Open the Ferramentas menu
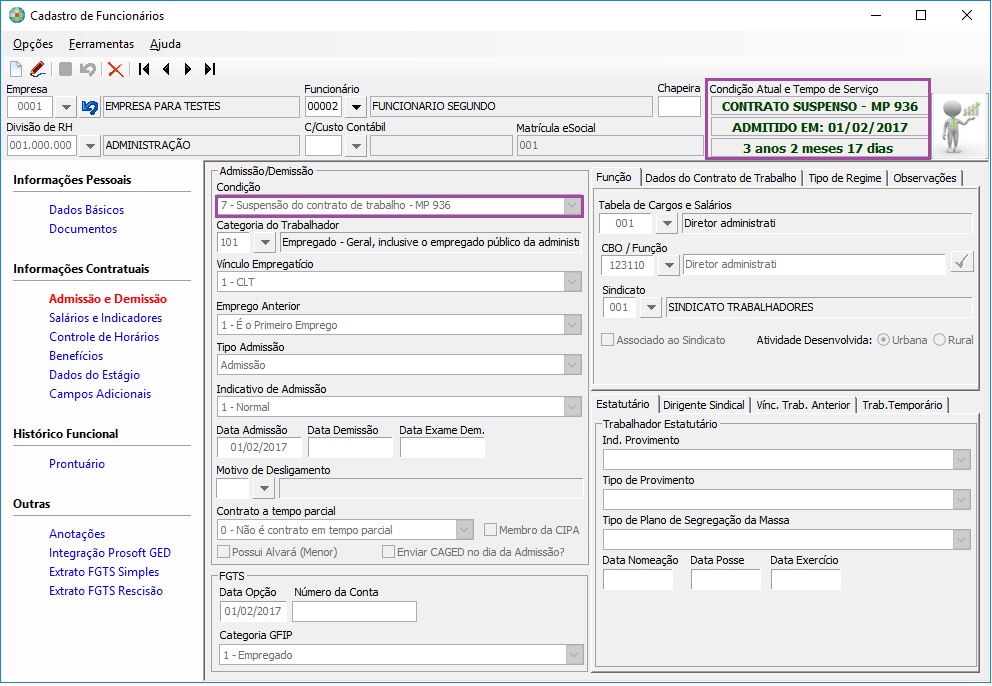The image size is (992, 686). click(x=101, y=44)
